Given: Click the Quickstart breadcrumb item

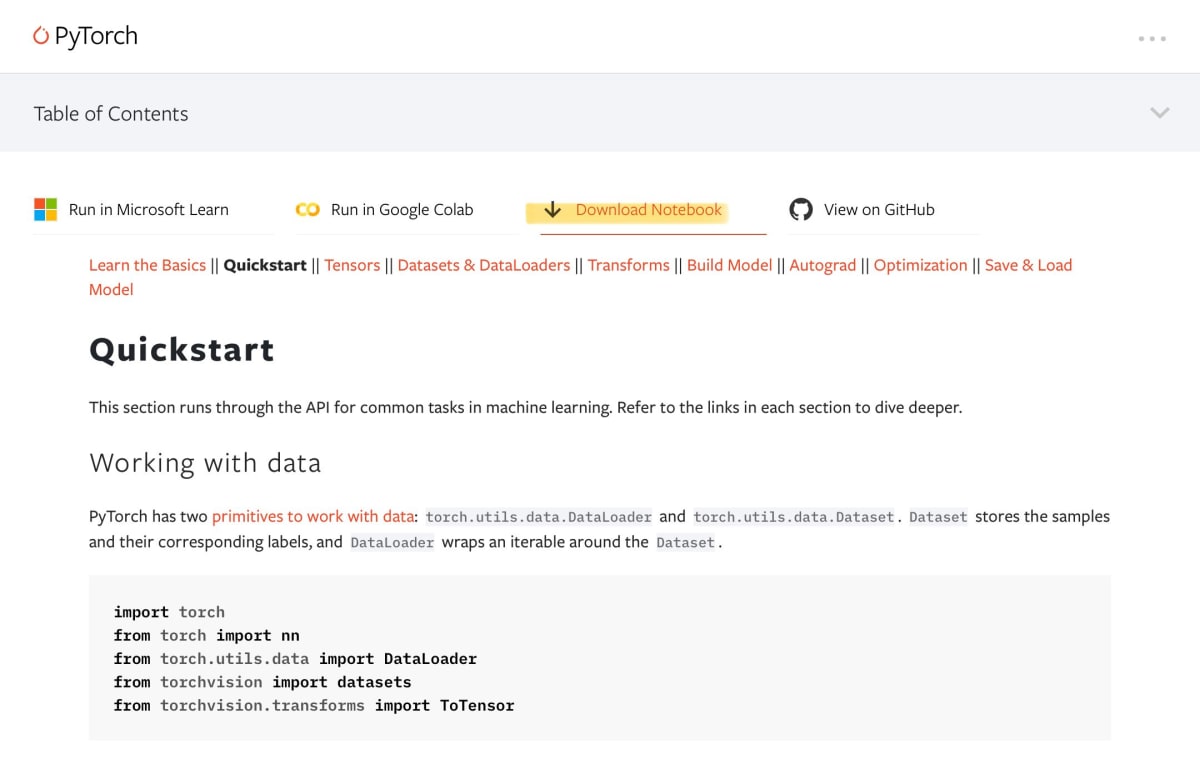Looking at the screenshot, I should 264,265.
